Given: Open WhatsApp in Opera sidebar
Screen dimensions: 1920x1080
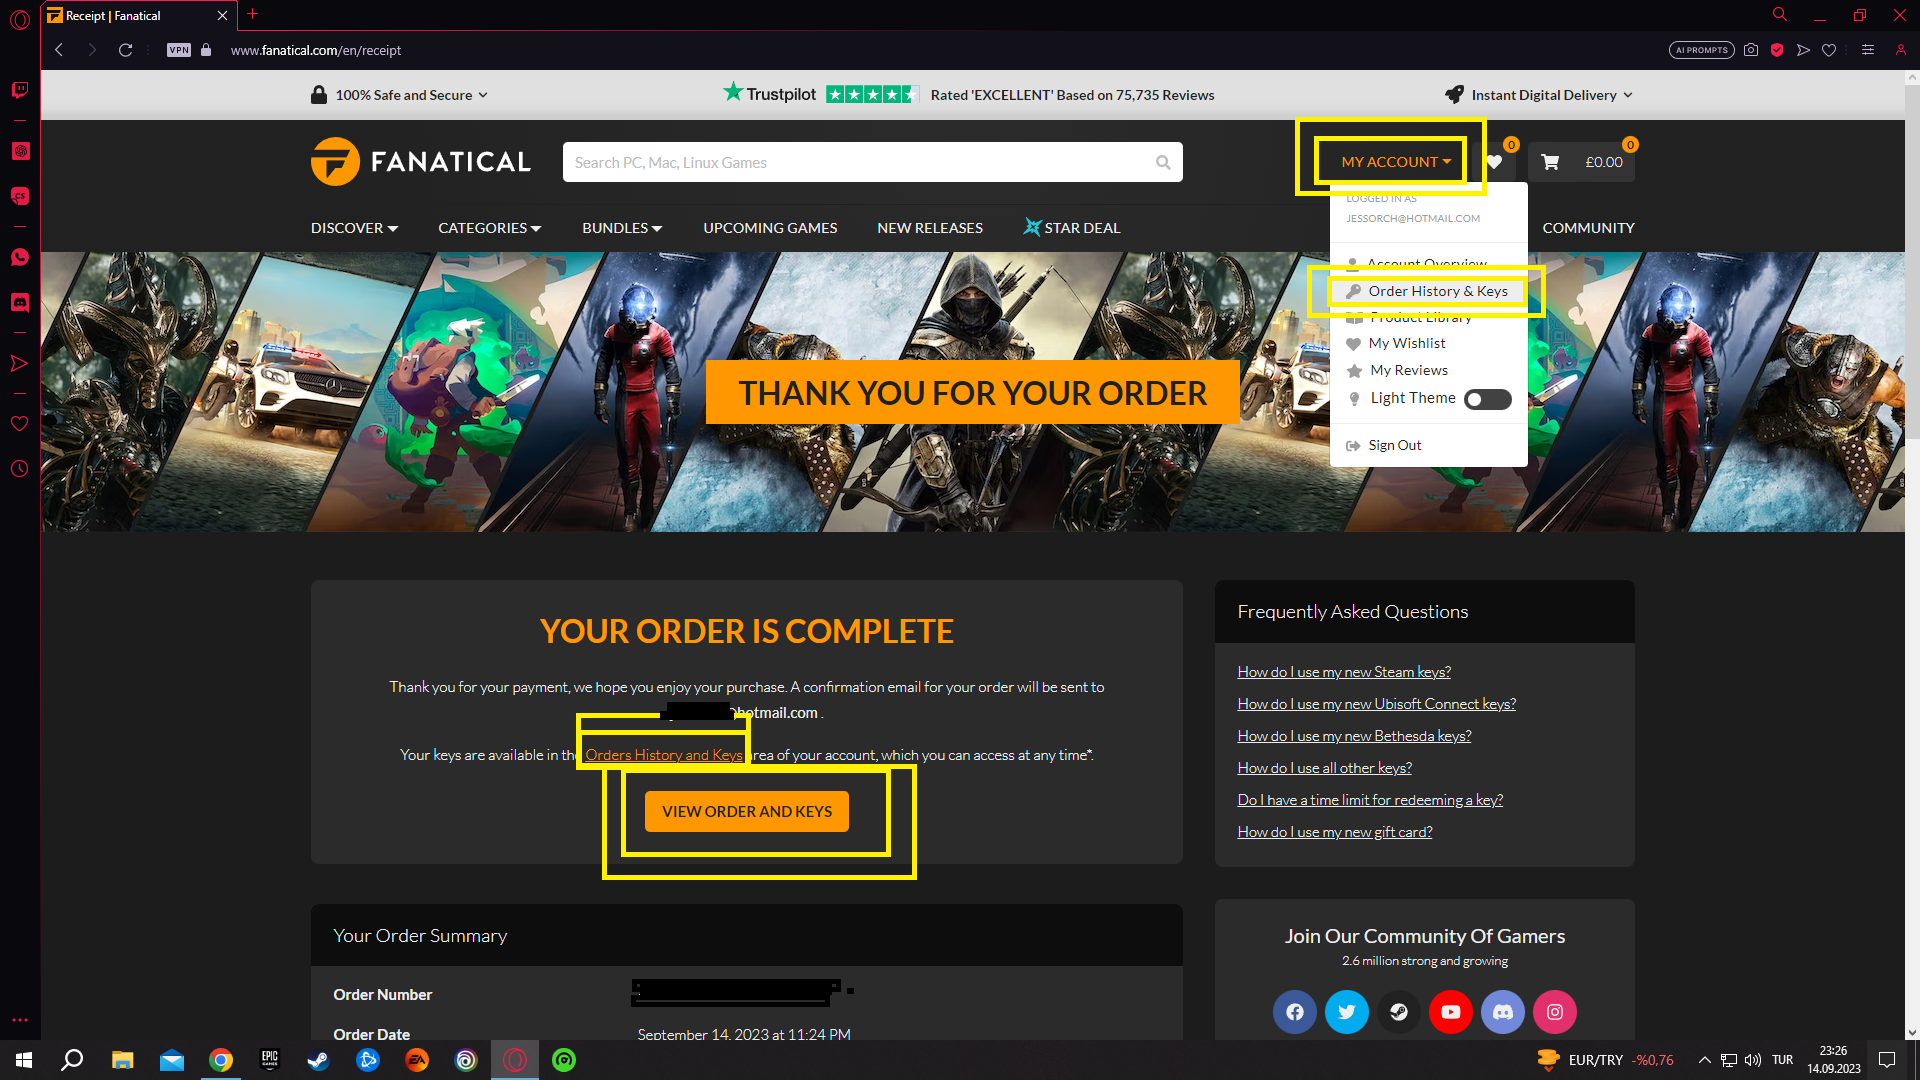Looking at the screenshot, I should (19, 257).
